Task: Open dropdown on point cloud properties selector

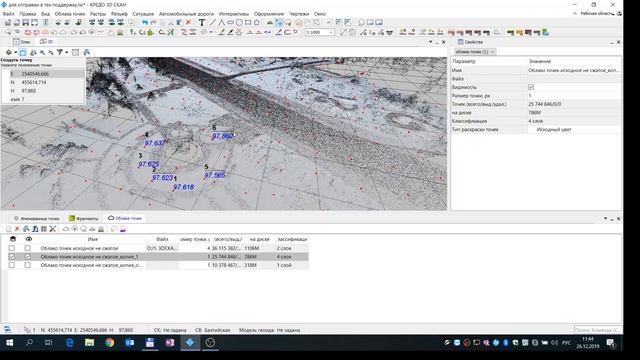Action: 493,52
